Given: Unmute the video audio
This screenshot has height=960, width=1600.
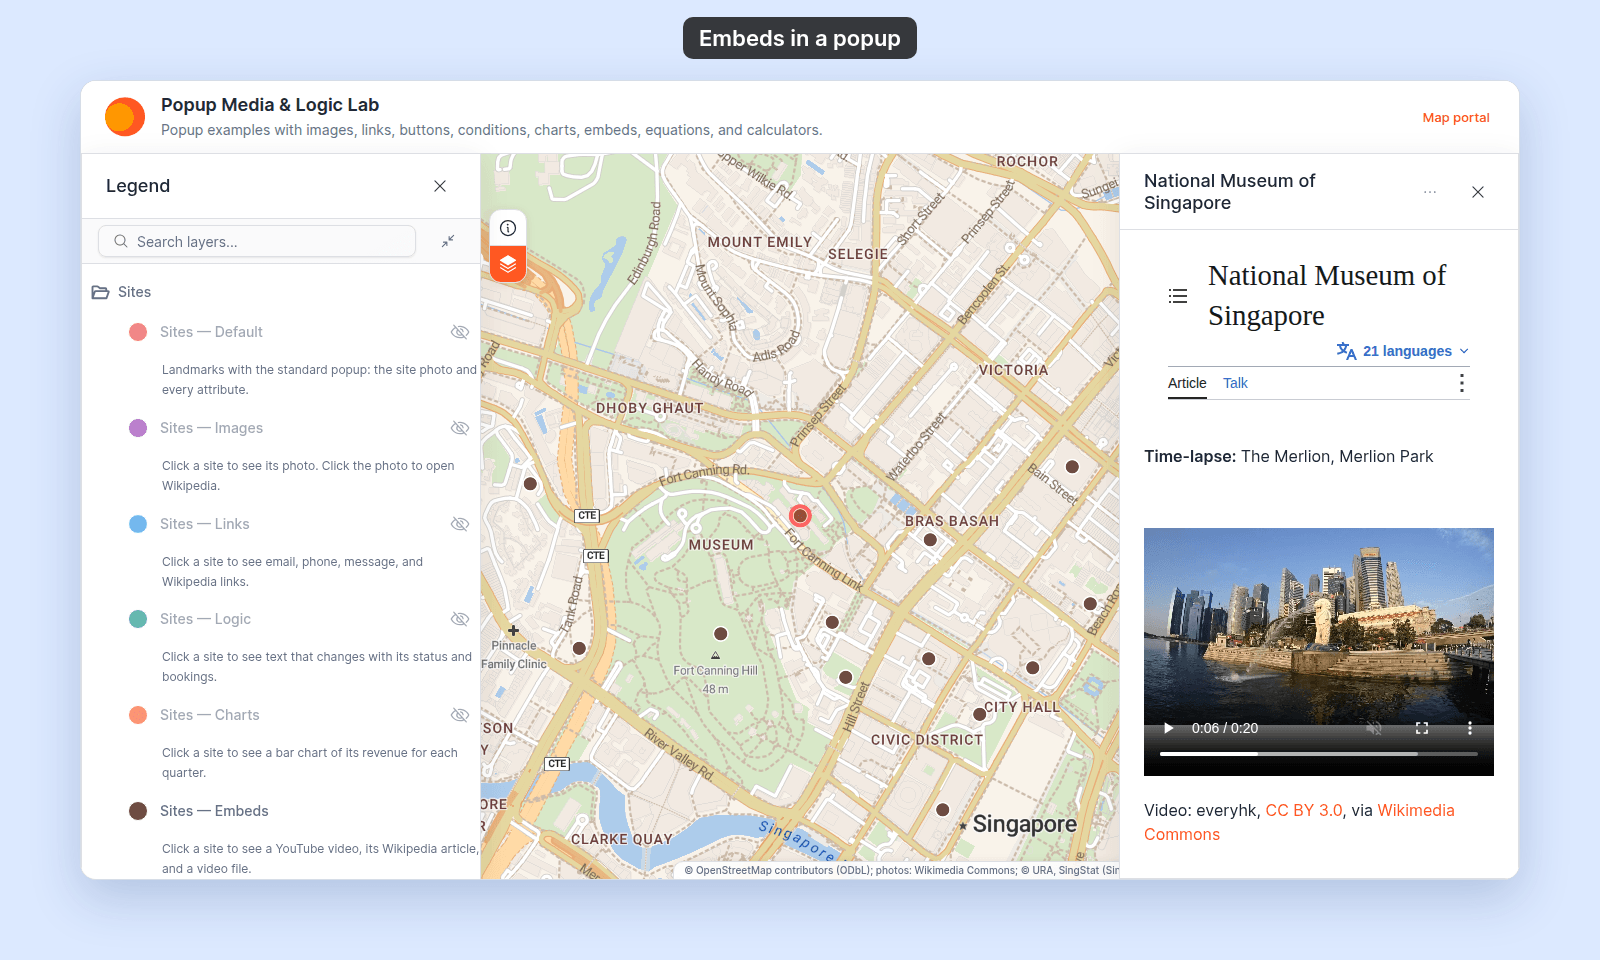Looking at the screenshot, I should [x=1374, y=728].
